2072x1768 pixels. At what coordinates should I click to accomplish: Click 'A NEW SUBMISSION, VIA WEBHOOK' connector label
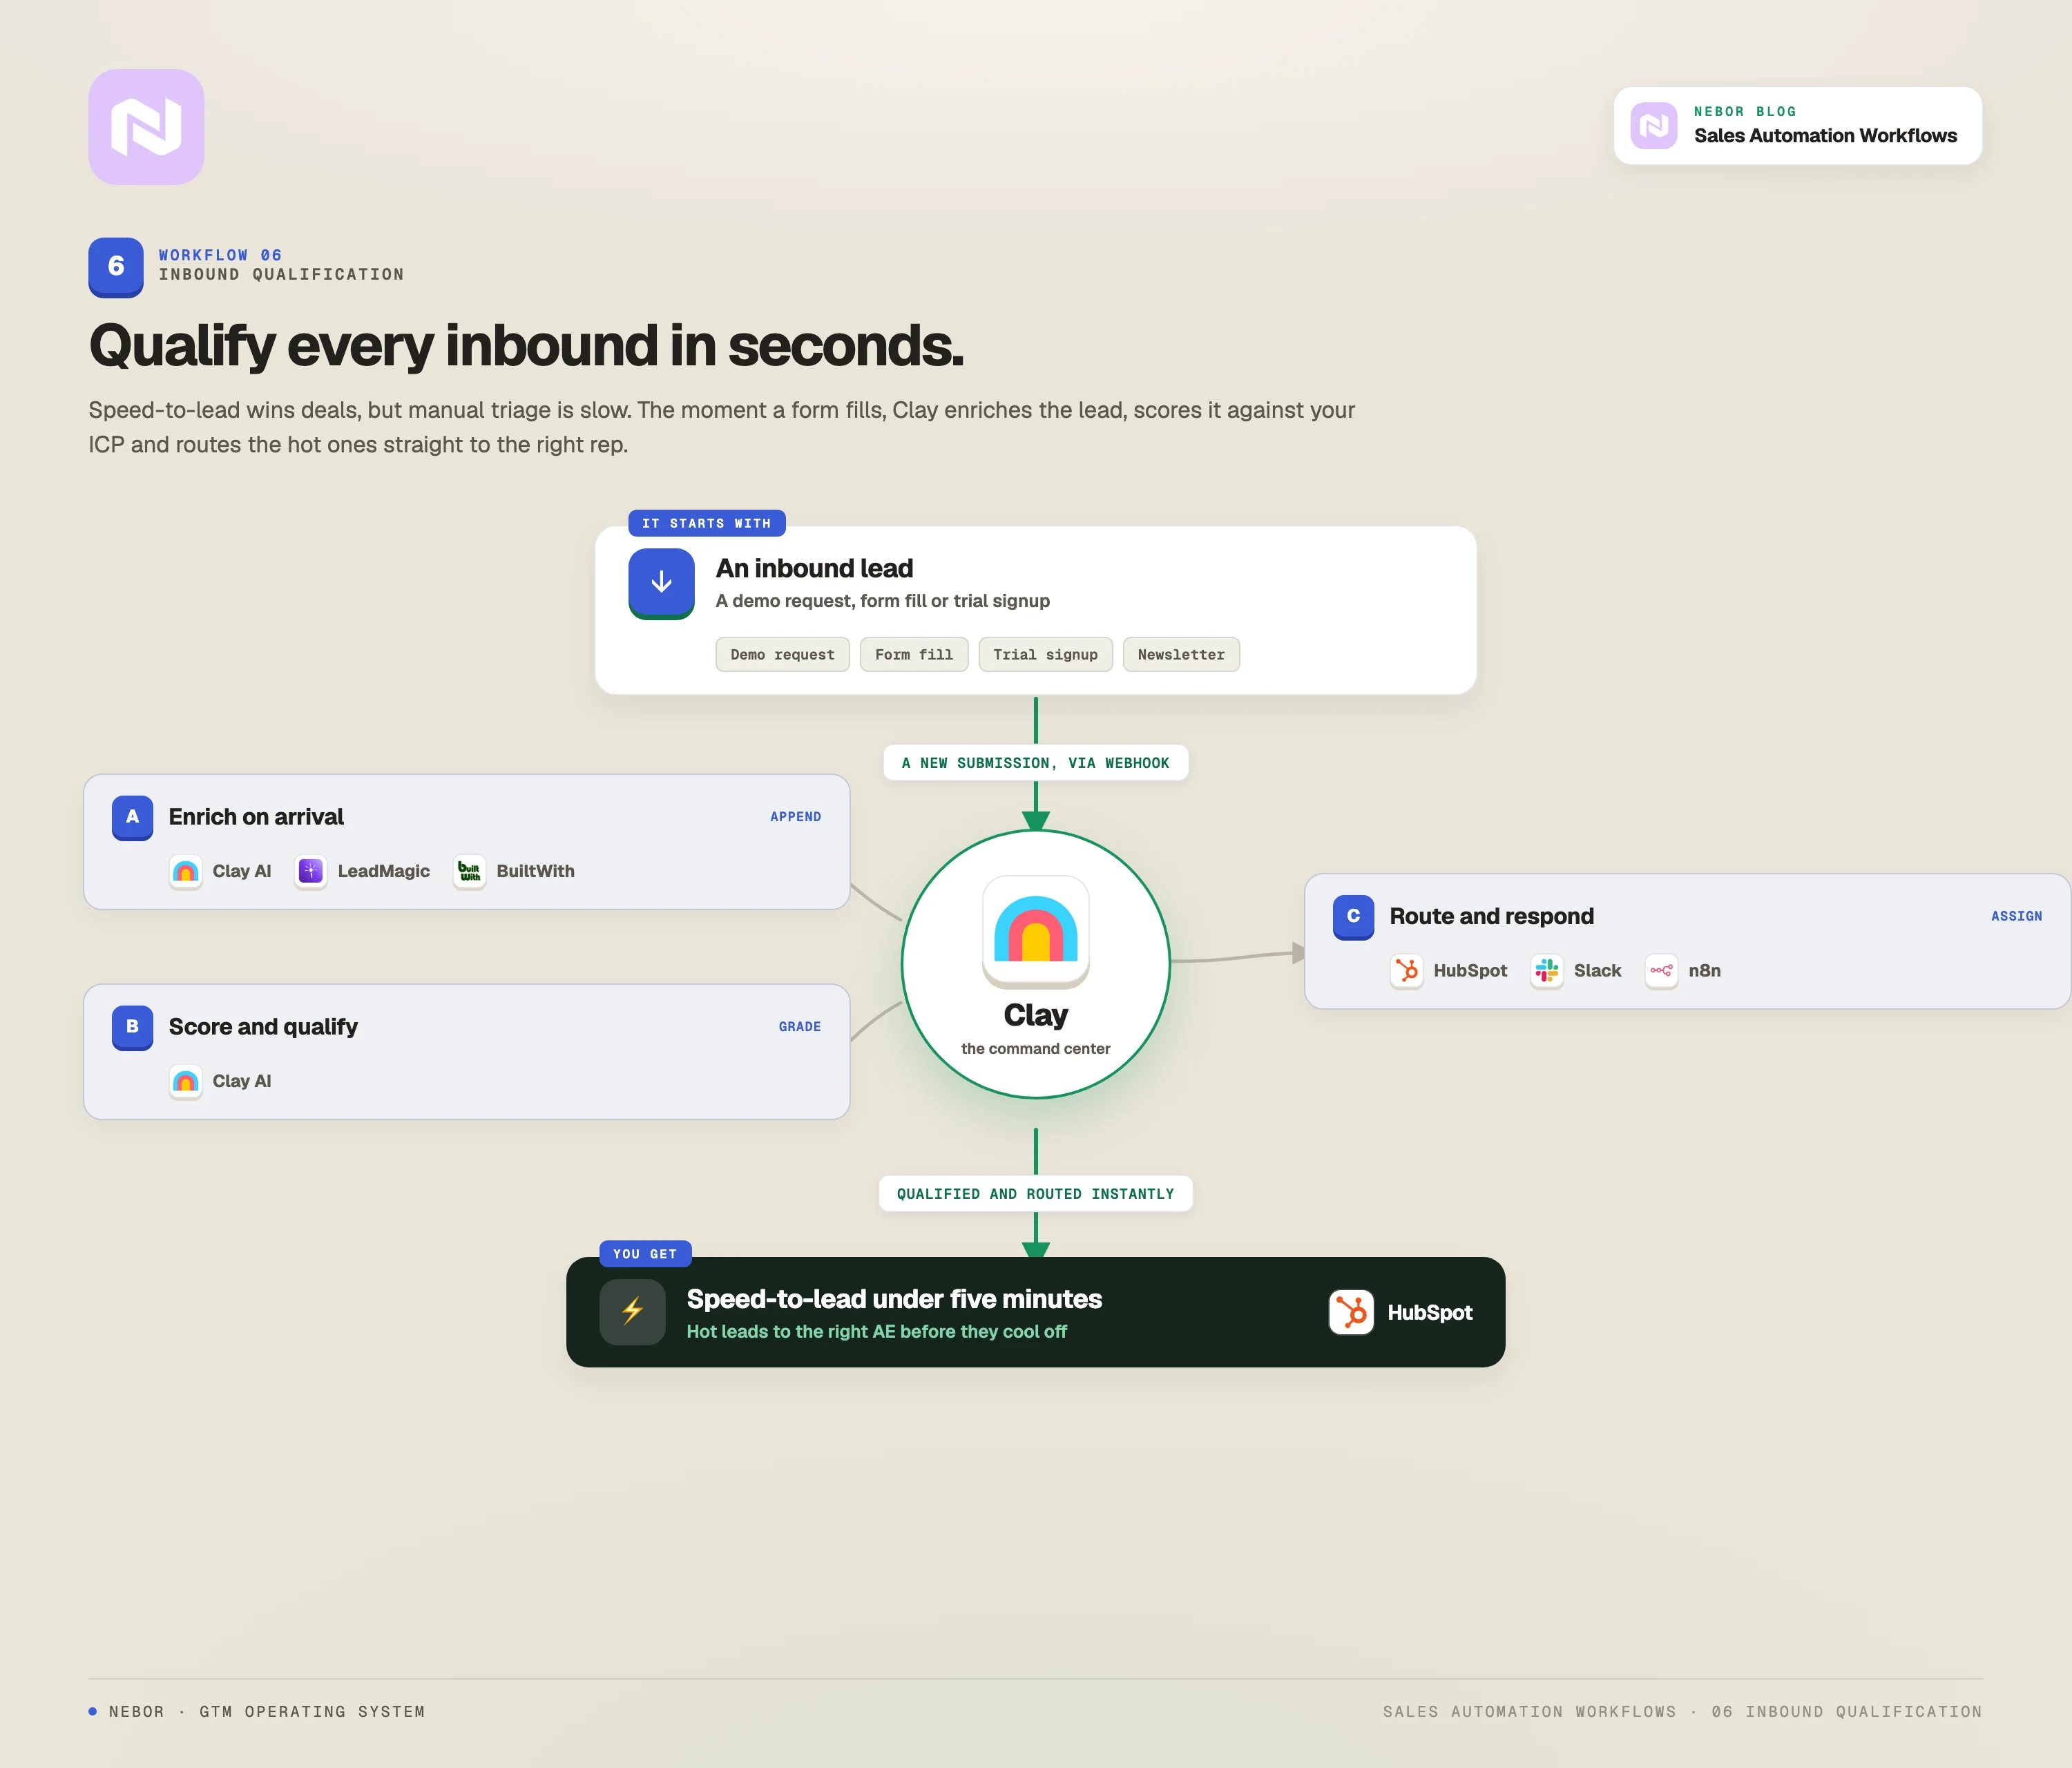1036,763
